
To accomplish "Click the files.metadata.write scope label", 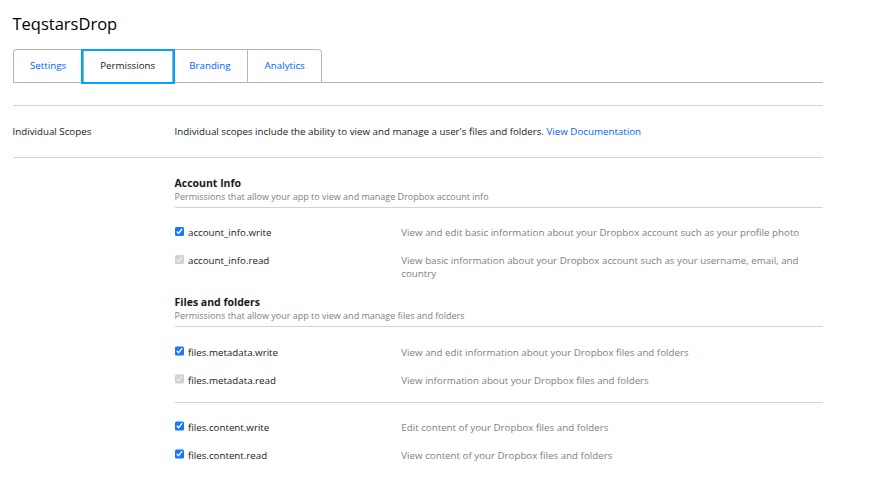I will pyautogui.click(x=233, y=353).
